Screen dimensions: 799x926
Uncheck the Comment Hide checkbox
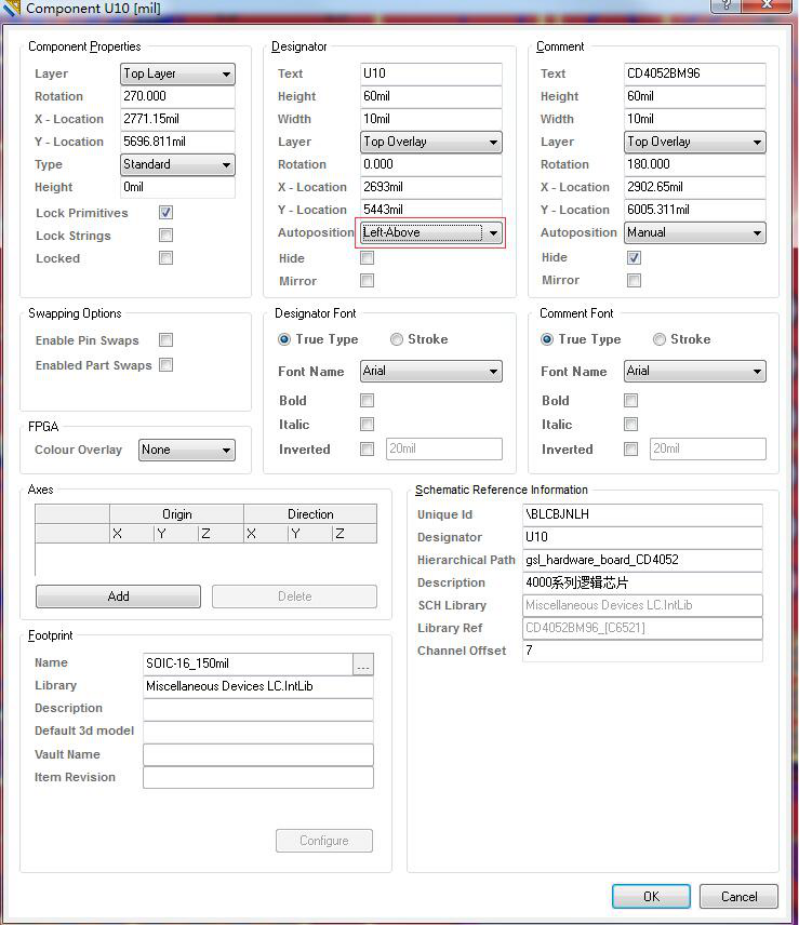pos(632,257)
